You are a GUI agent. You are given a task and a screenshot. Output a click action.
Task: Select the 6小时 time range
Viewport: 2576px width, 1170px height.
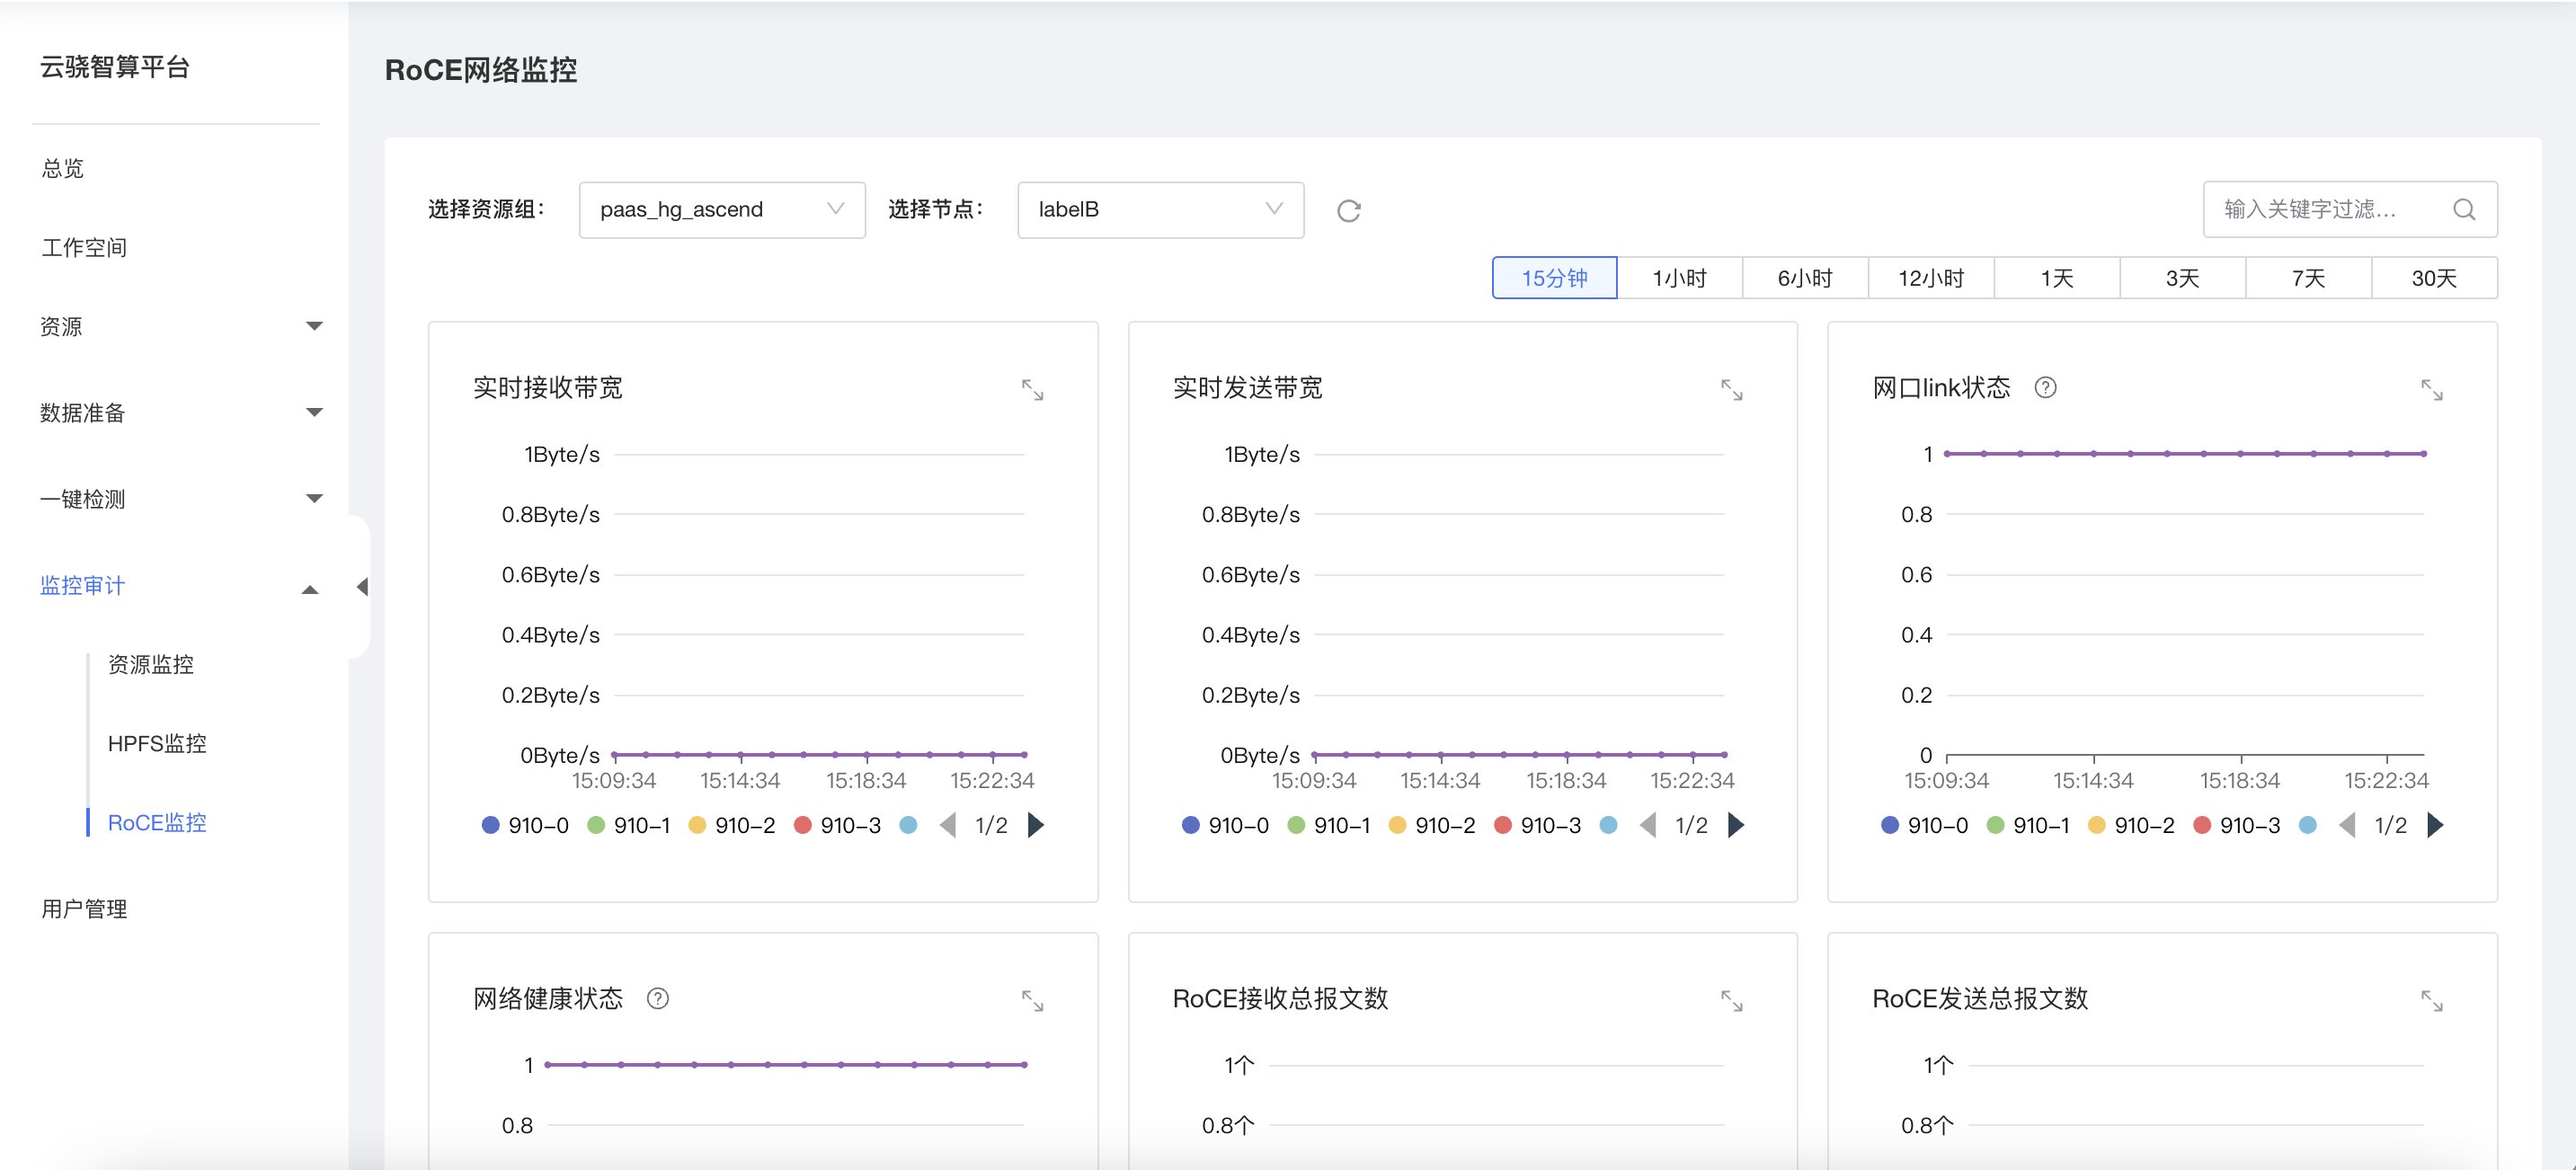(1805, 278)
